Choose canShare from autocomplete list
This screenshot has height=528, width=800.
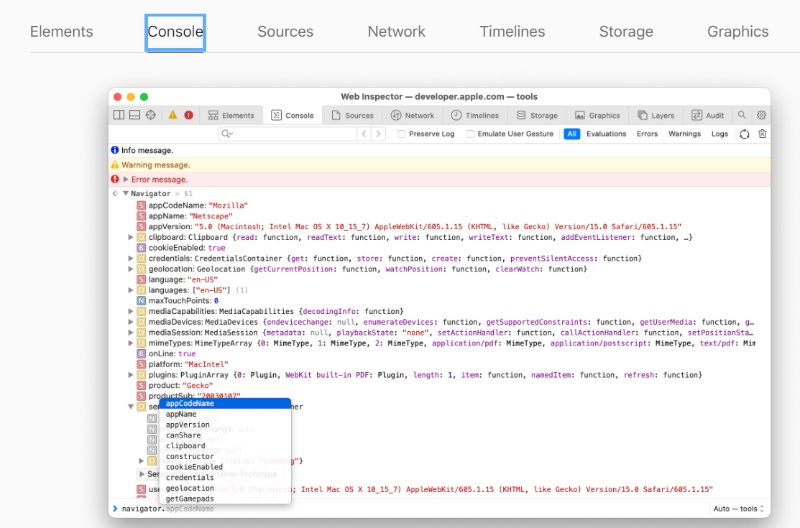183,435
